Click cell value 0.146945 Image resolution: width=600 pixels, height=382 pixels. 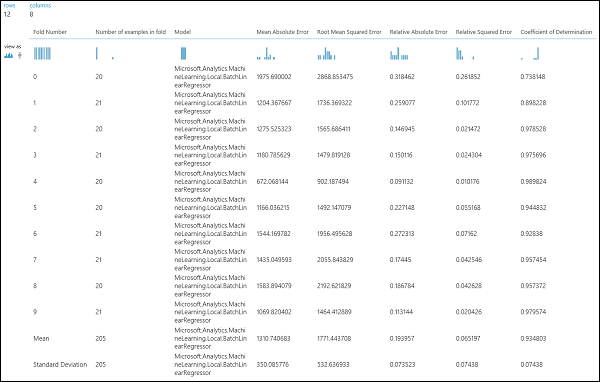(402, 129)
